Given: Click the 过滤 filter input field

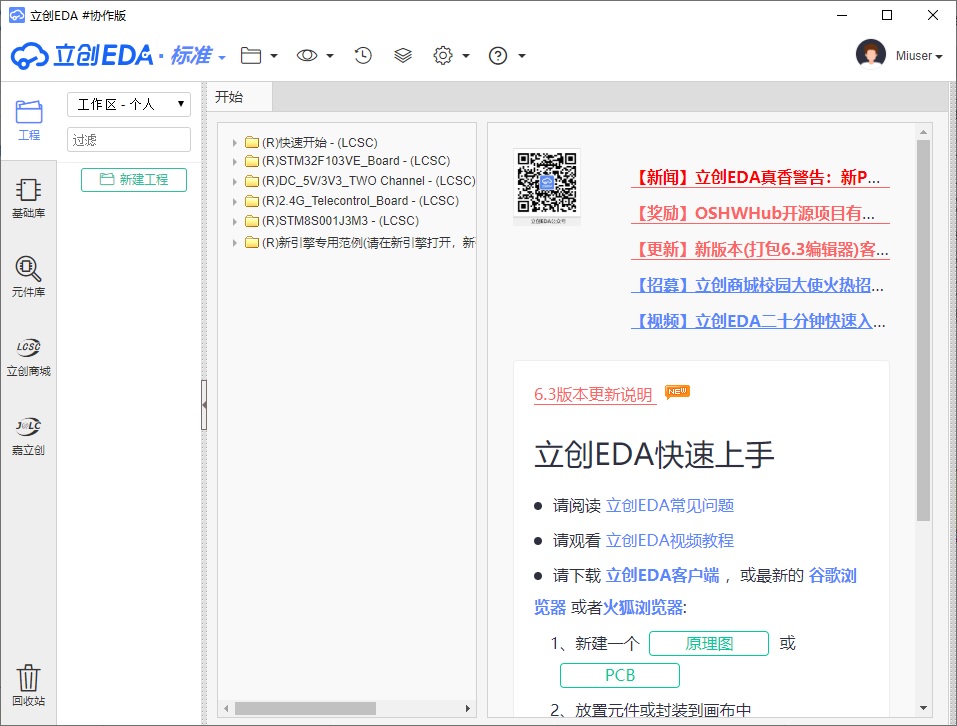Looking at the screenshot, I should tap(128, 140).
